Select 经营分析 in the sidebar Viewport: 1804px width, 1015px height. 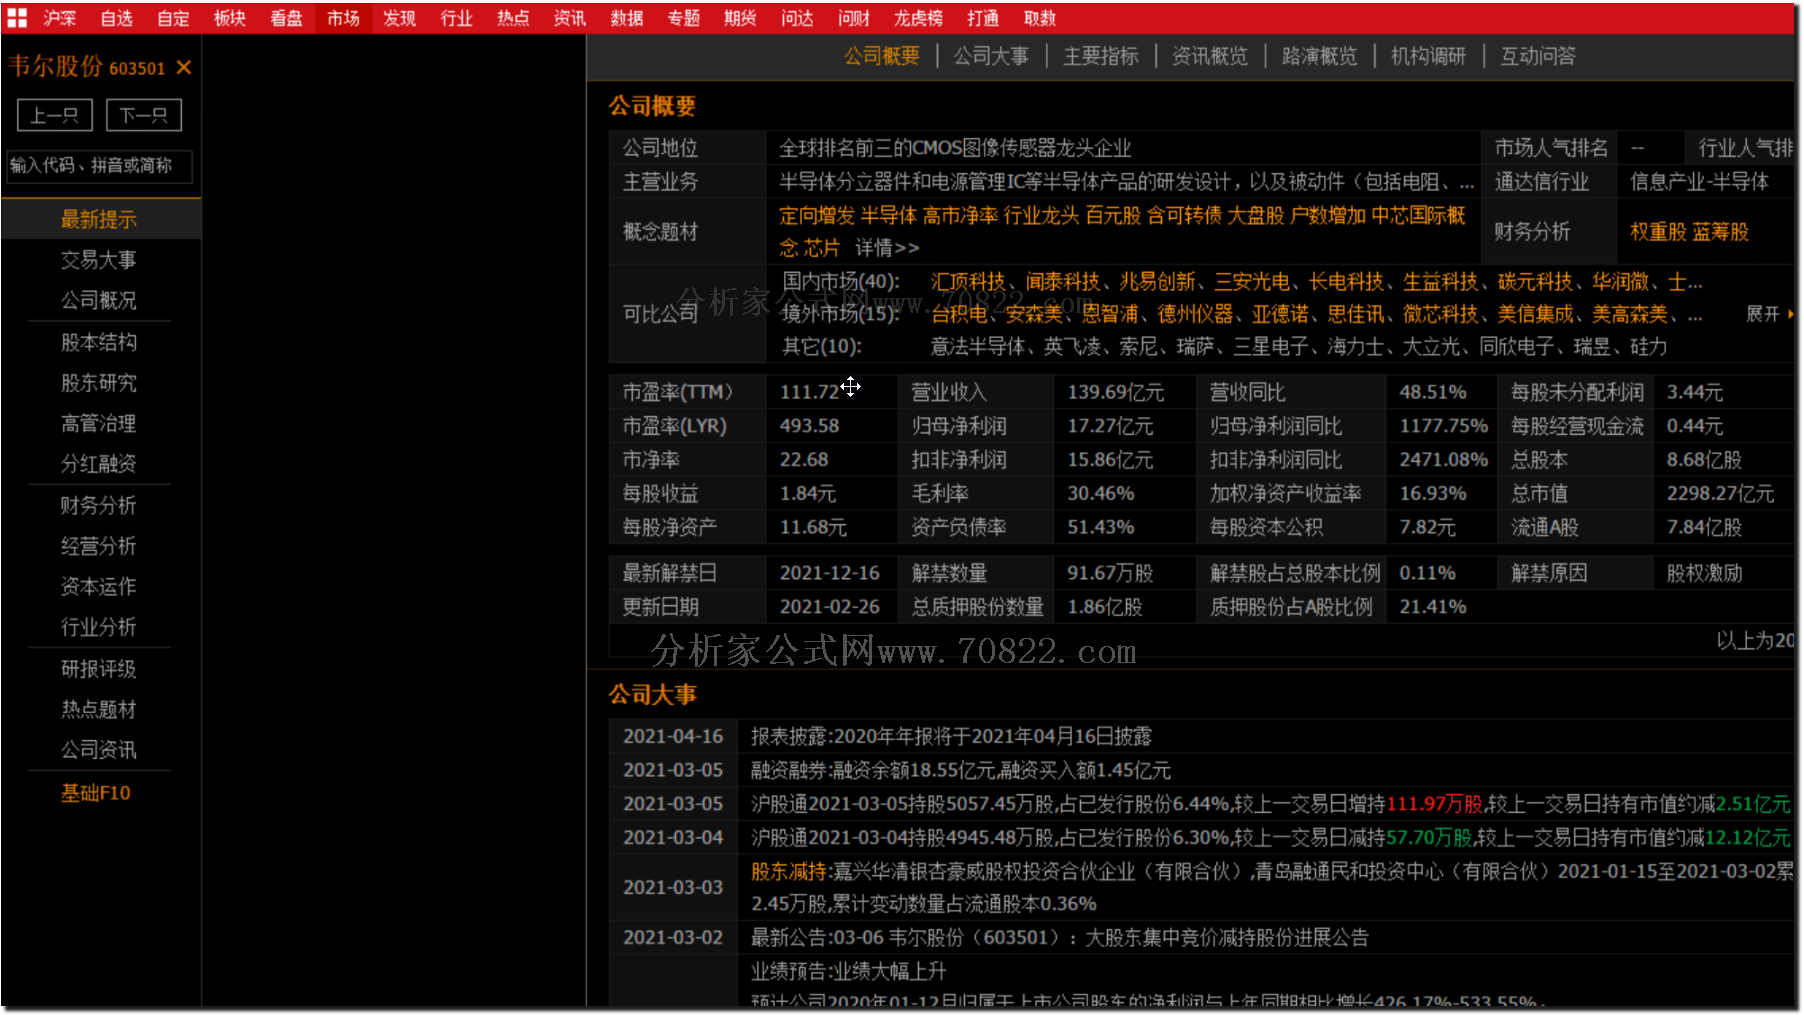99,546
